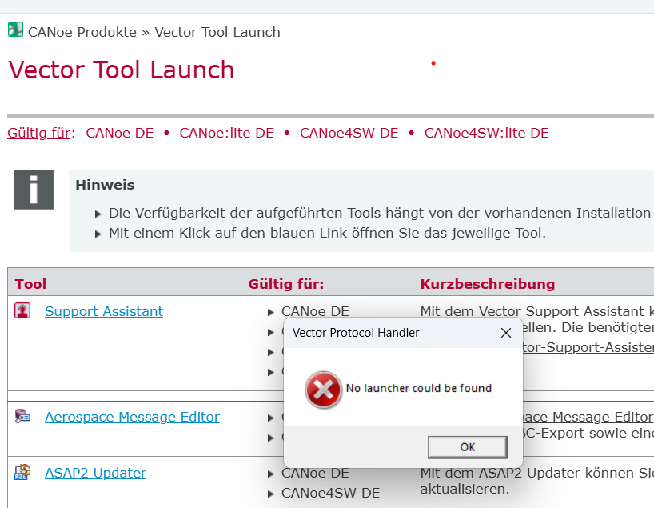The width and height of the screenshot is (654, 508).
Task: Click the Aerospace Message Editor tool icon
Action: pyautogui.click(x=22, y=417)
